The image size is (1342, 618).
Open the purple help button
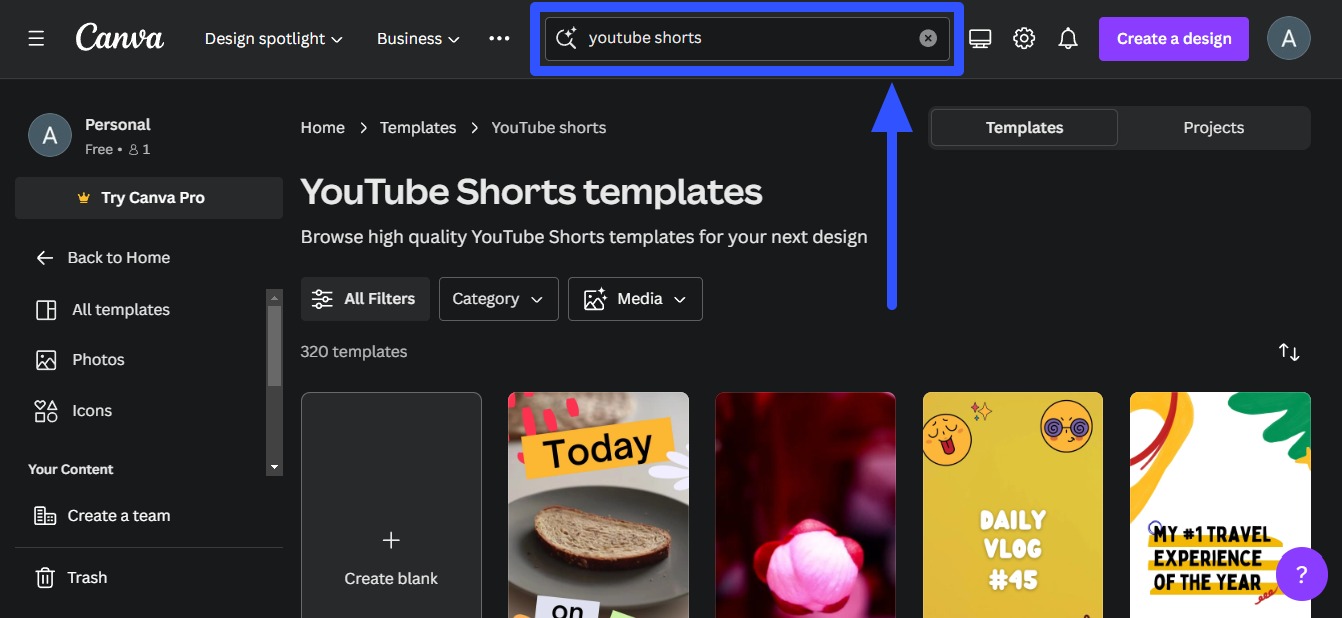coord(1301,574)
